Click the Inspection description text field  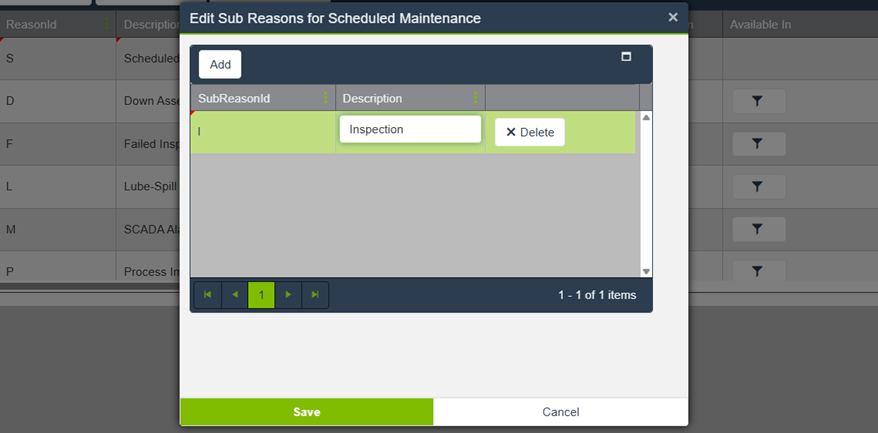(410, 130)
